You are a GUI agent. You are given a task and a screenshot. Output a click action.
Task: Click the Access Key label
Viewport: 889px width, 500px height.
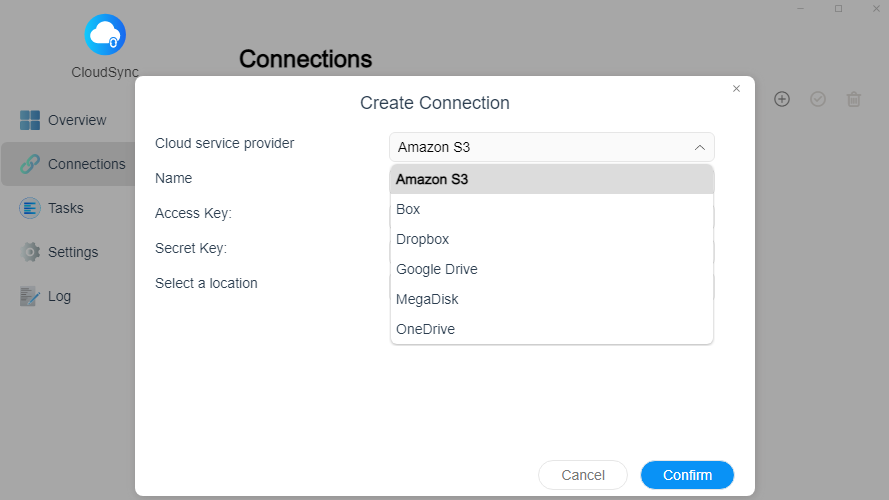point(193,213)
